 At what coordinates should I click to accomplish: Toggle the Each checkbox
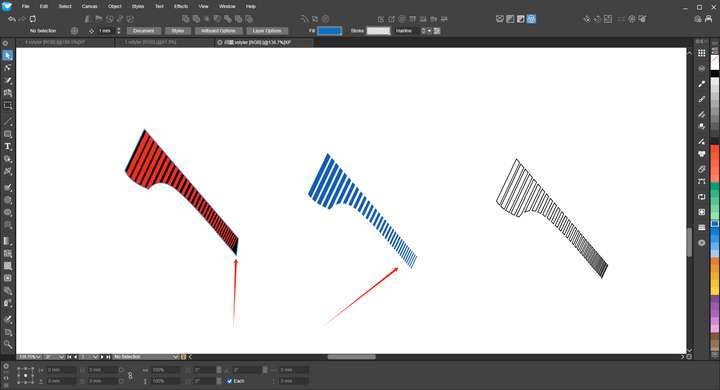tap(229, 381)
